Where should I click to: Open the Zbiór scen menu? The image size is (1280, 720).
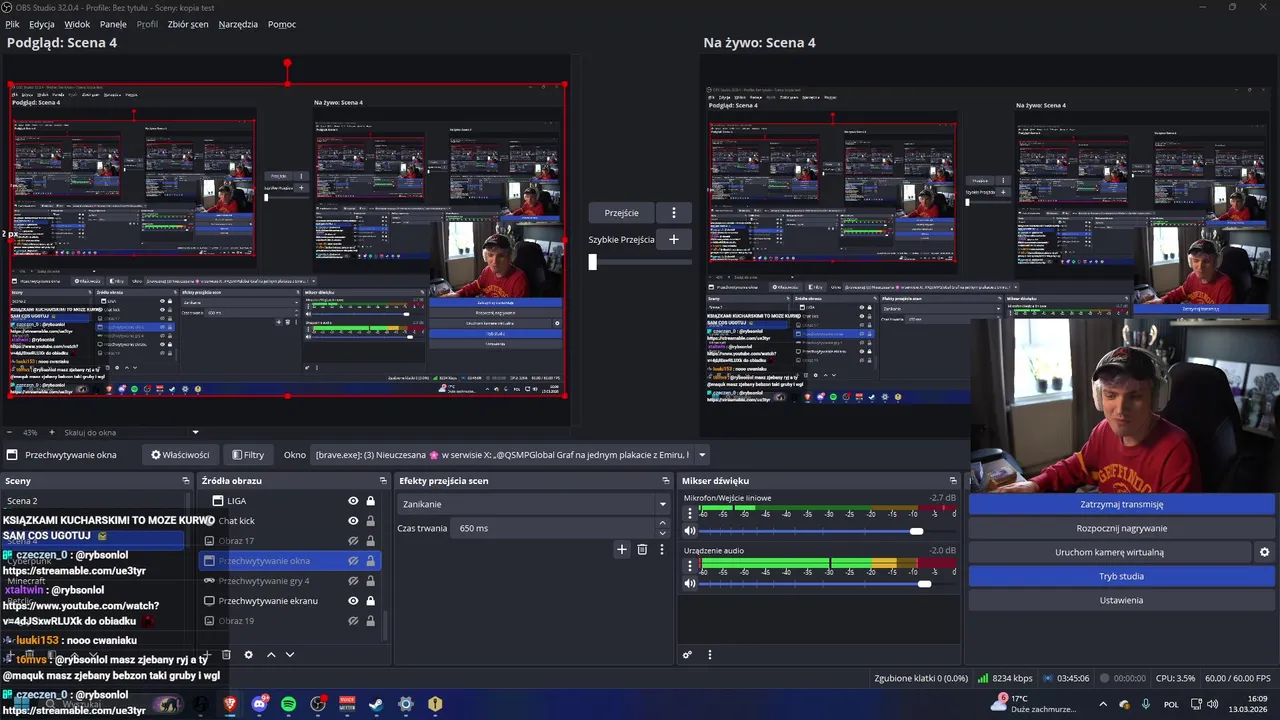click(188, 24)
